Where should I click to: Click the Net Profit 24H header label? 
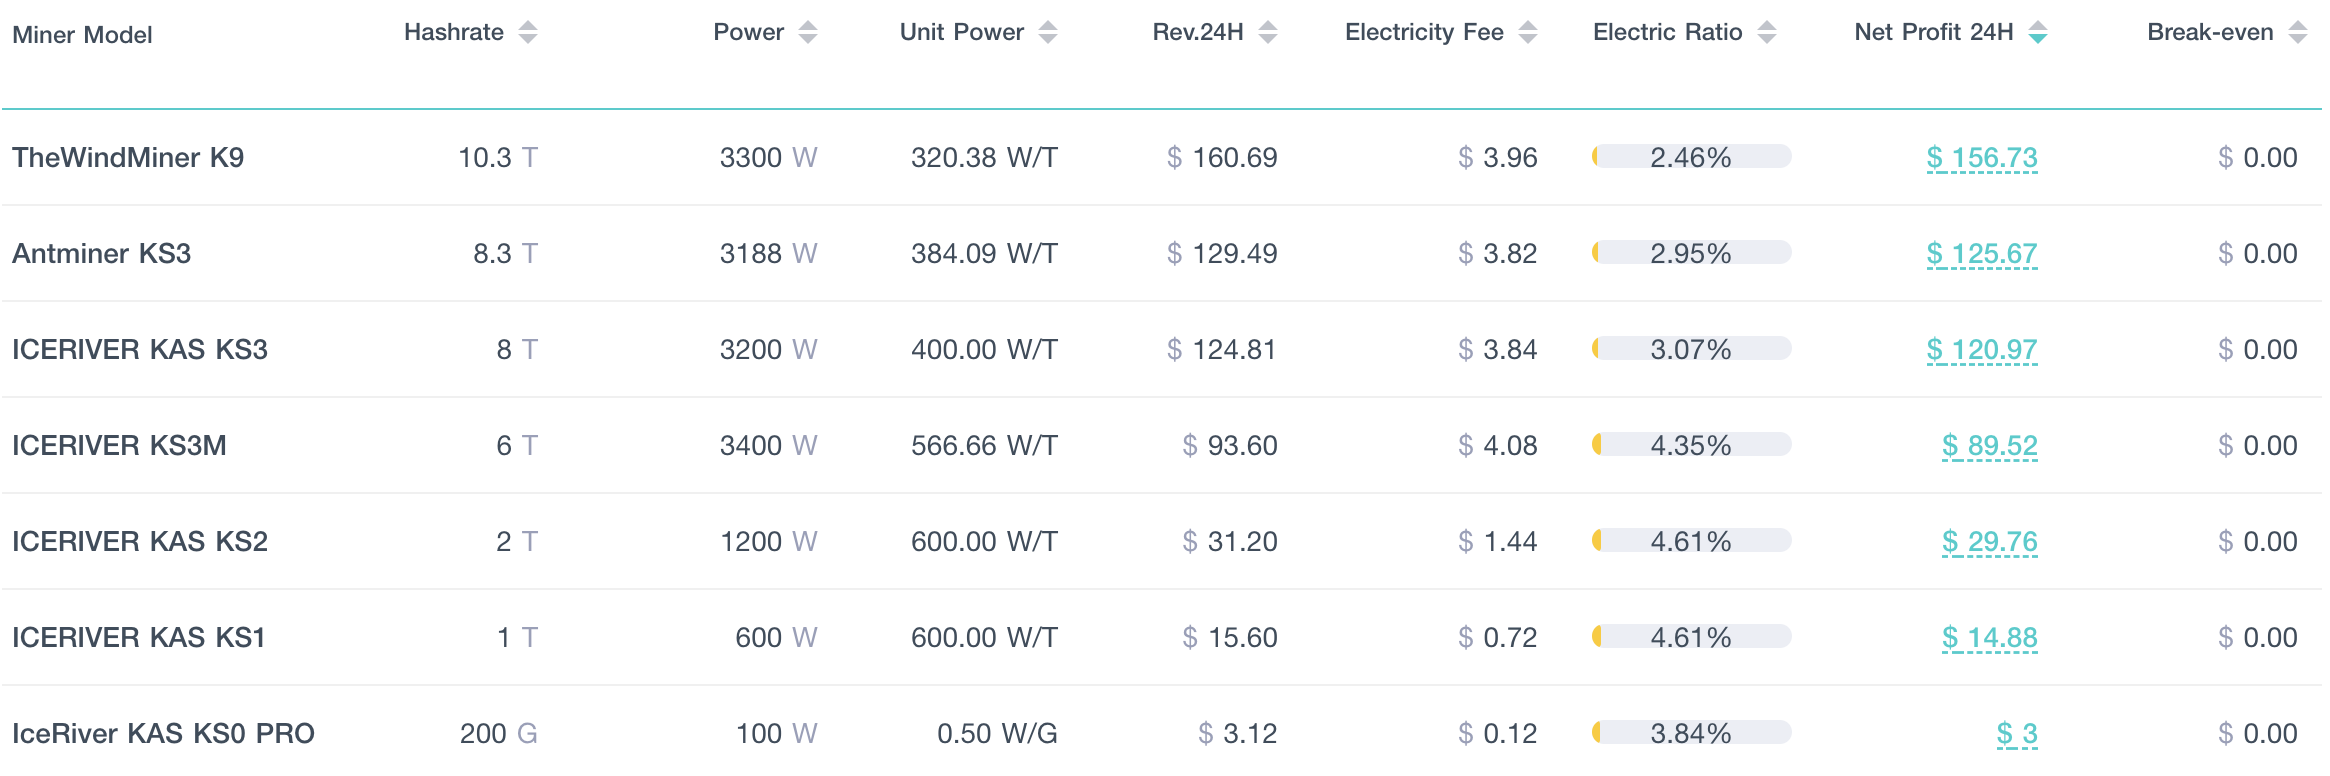click(1934, 32)
